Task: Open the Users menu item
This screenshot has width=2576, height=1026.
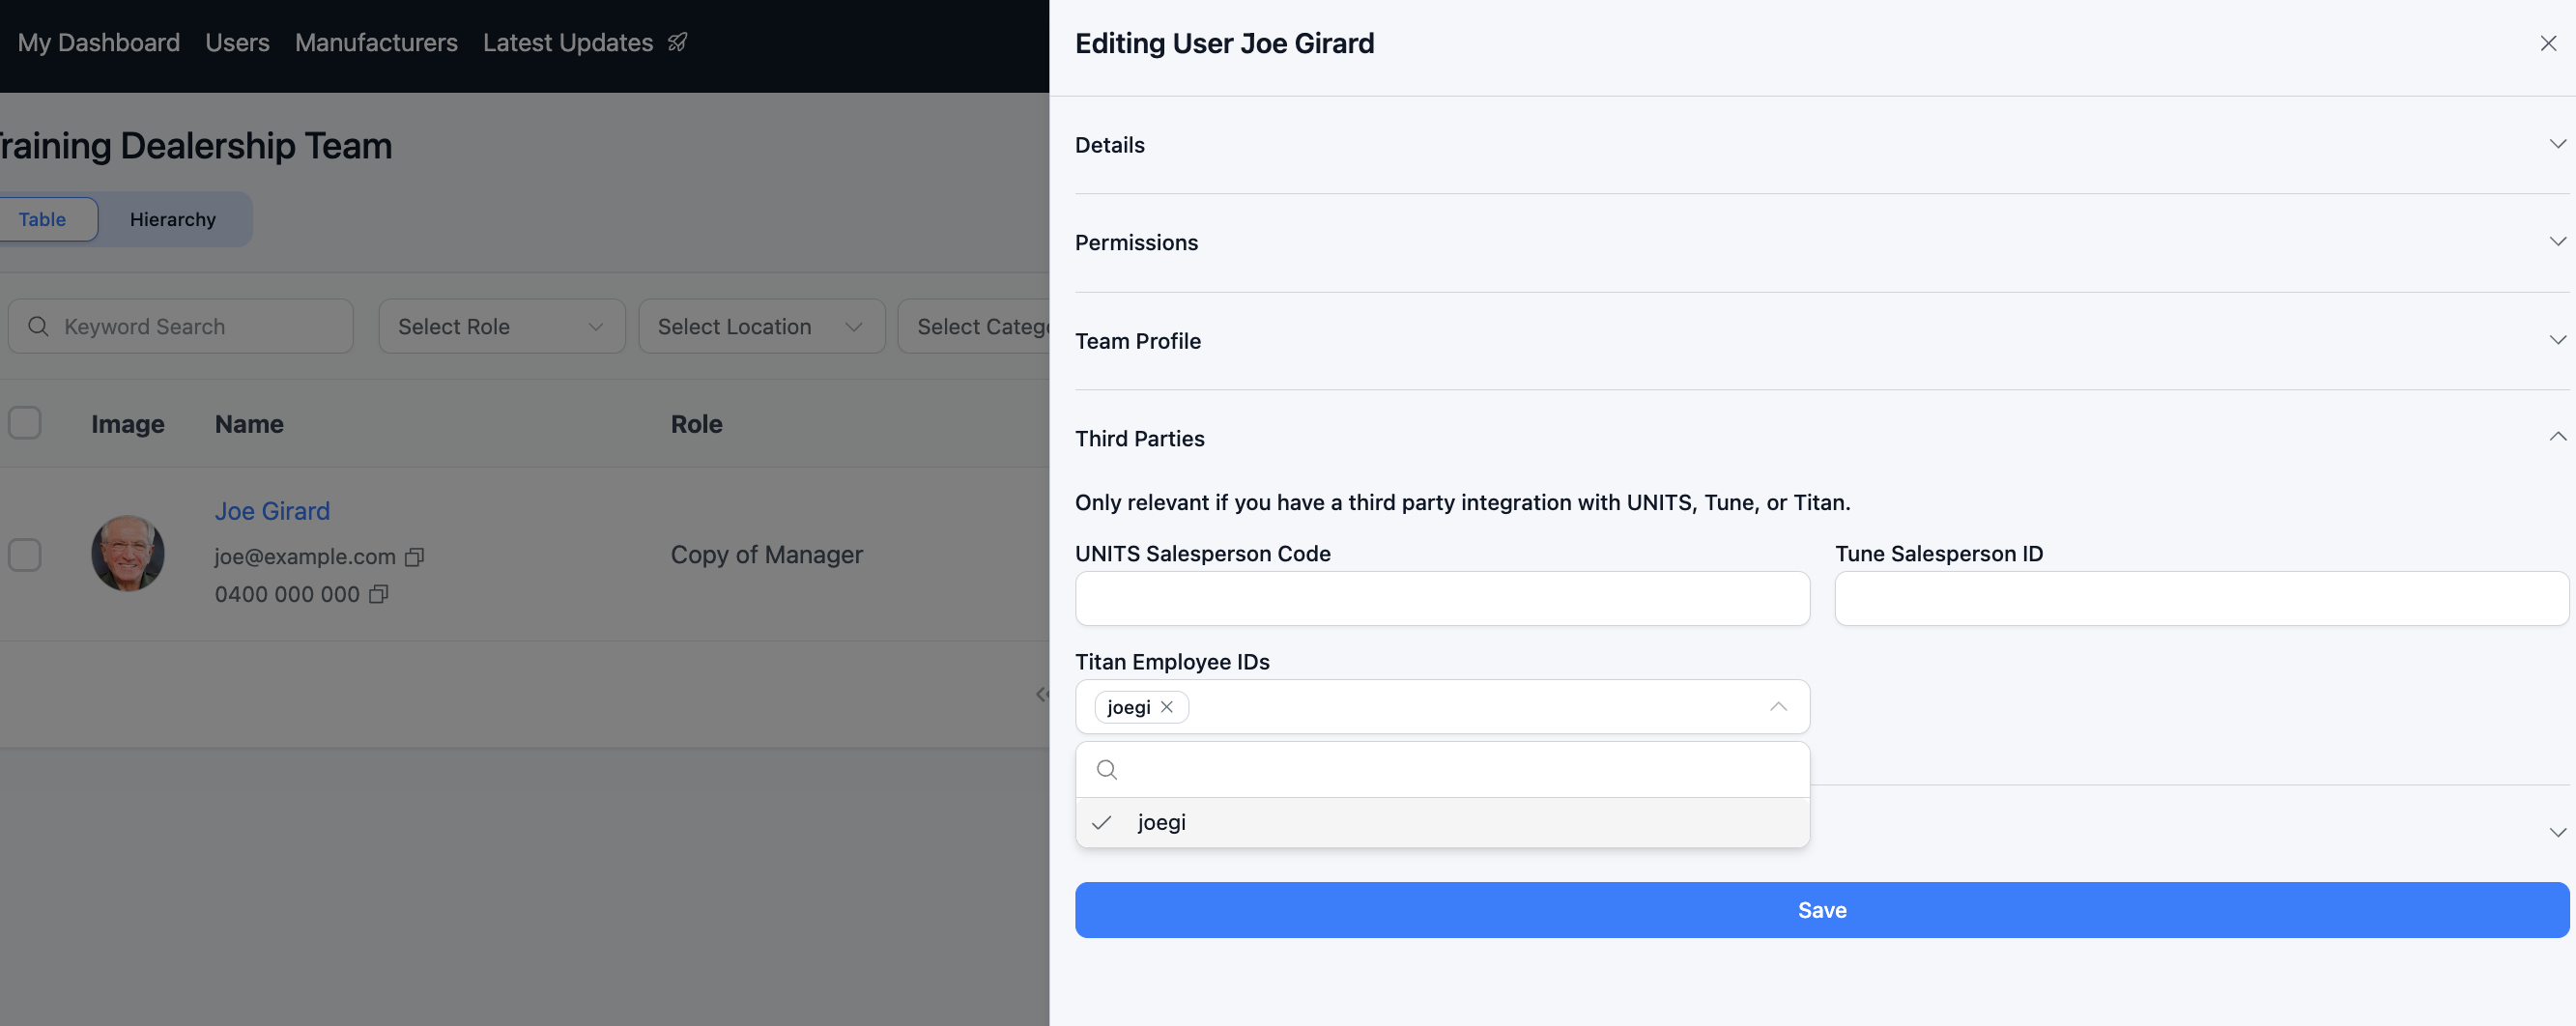Action: (238, 42)
